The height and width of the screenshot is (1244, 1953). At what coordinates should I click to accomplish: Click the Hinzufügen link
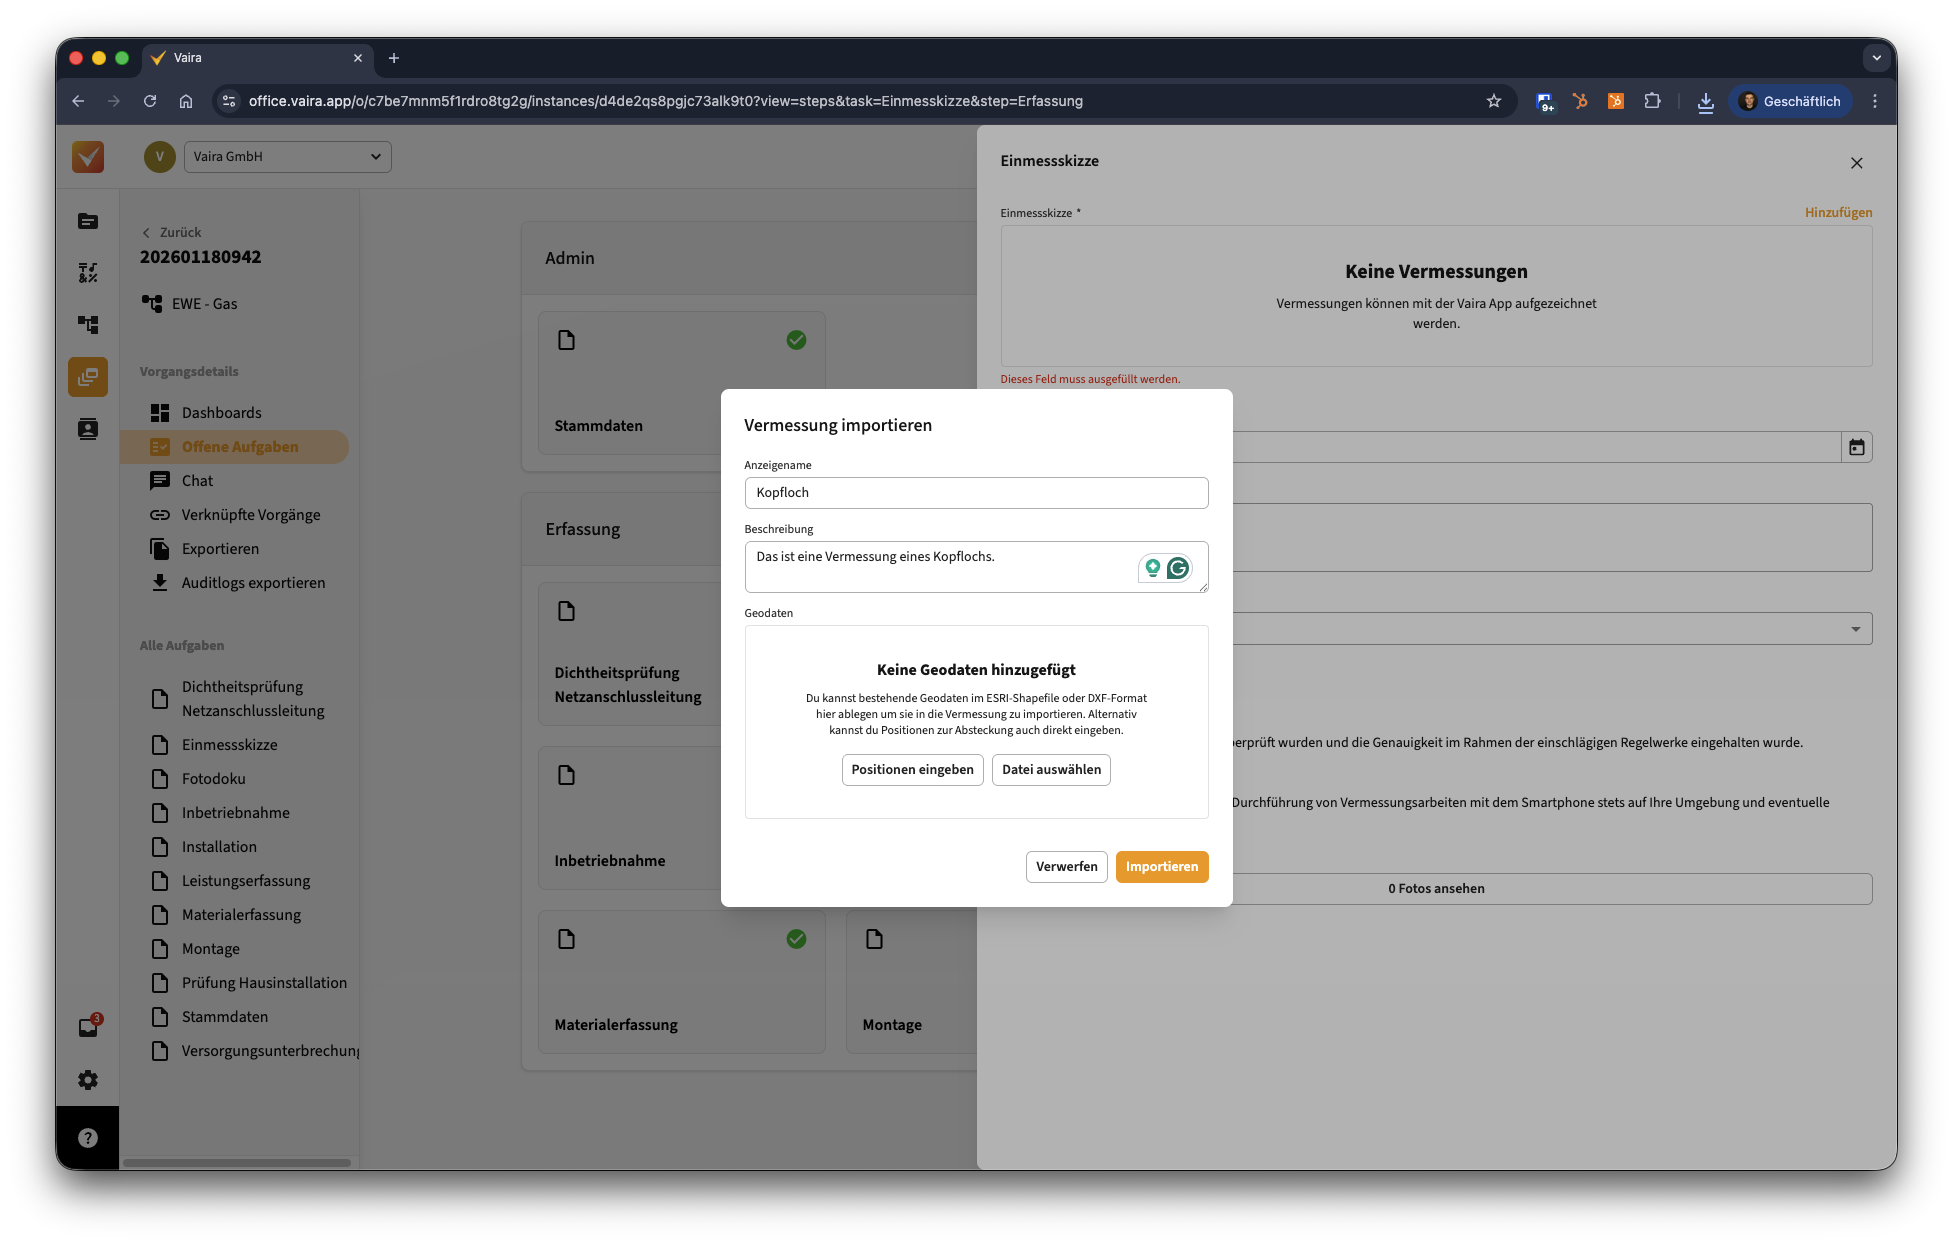tap(1838, 212)
